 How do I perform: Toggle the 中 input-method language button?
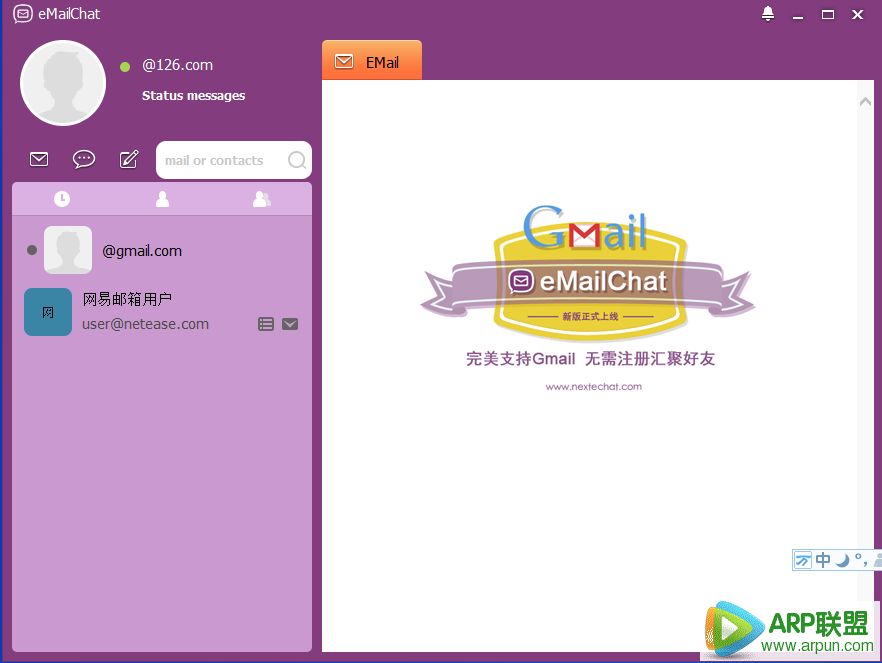pos(823,560)
